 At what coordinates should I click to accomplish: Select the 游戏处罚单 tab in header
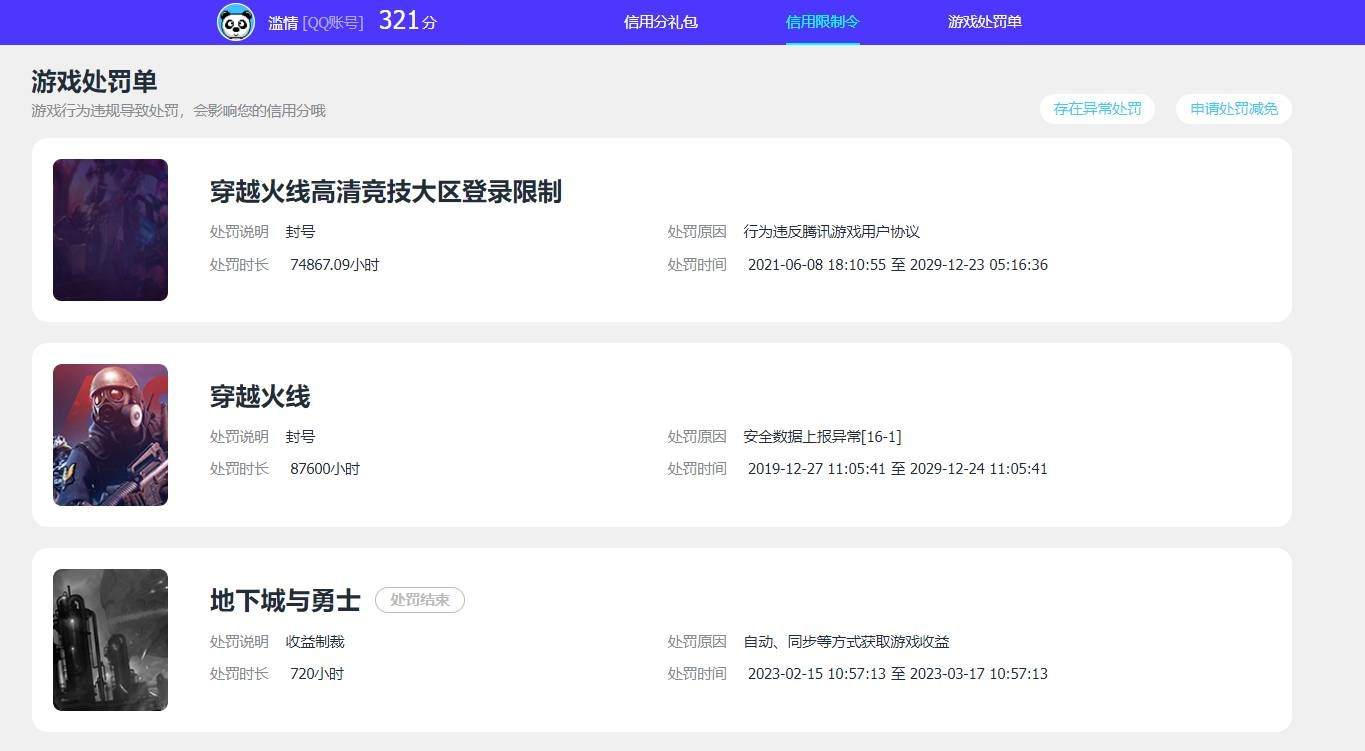[985, 22]
